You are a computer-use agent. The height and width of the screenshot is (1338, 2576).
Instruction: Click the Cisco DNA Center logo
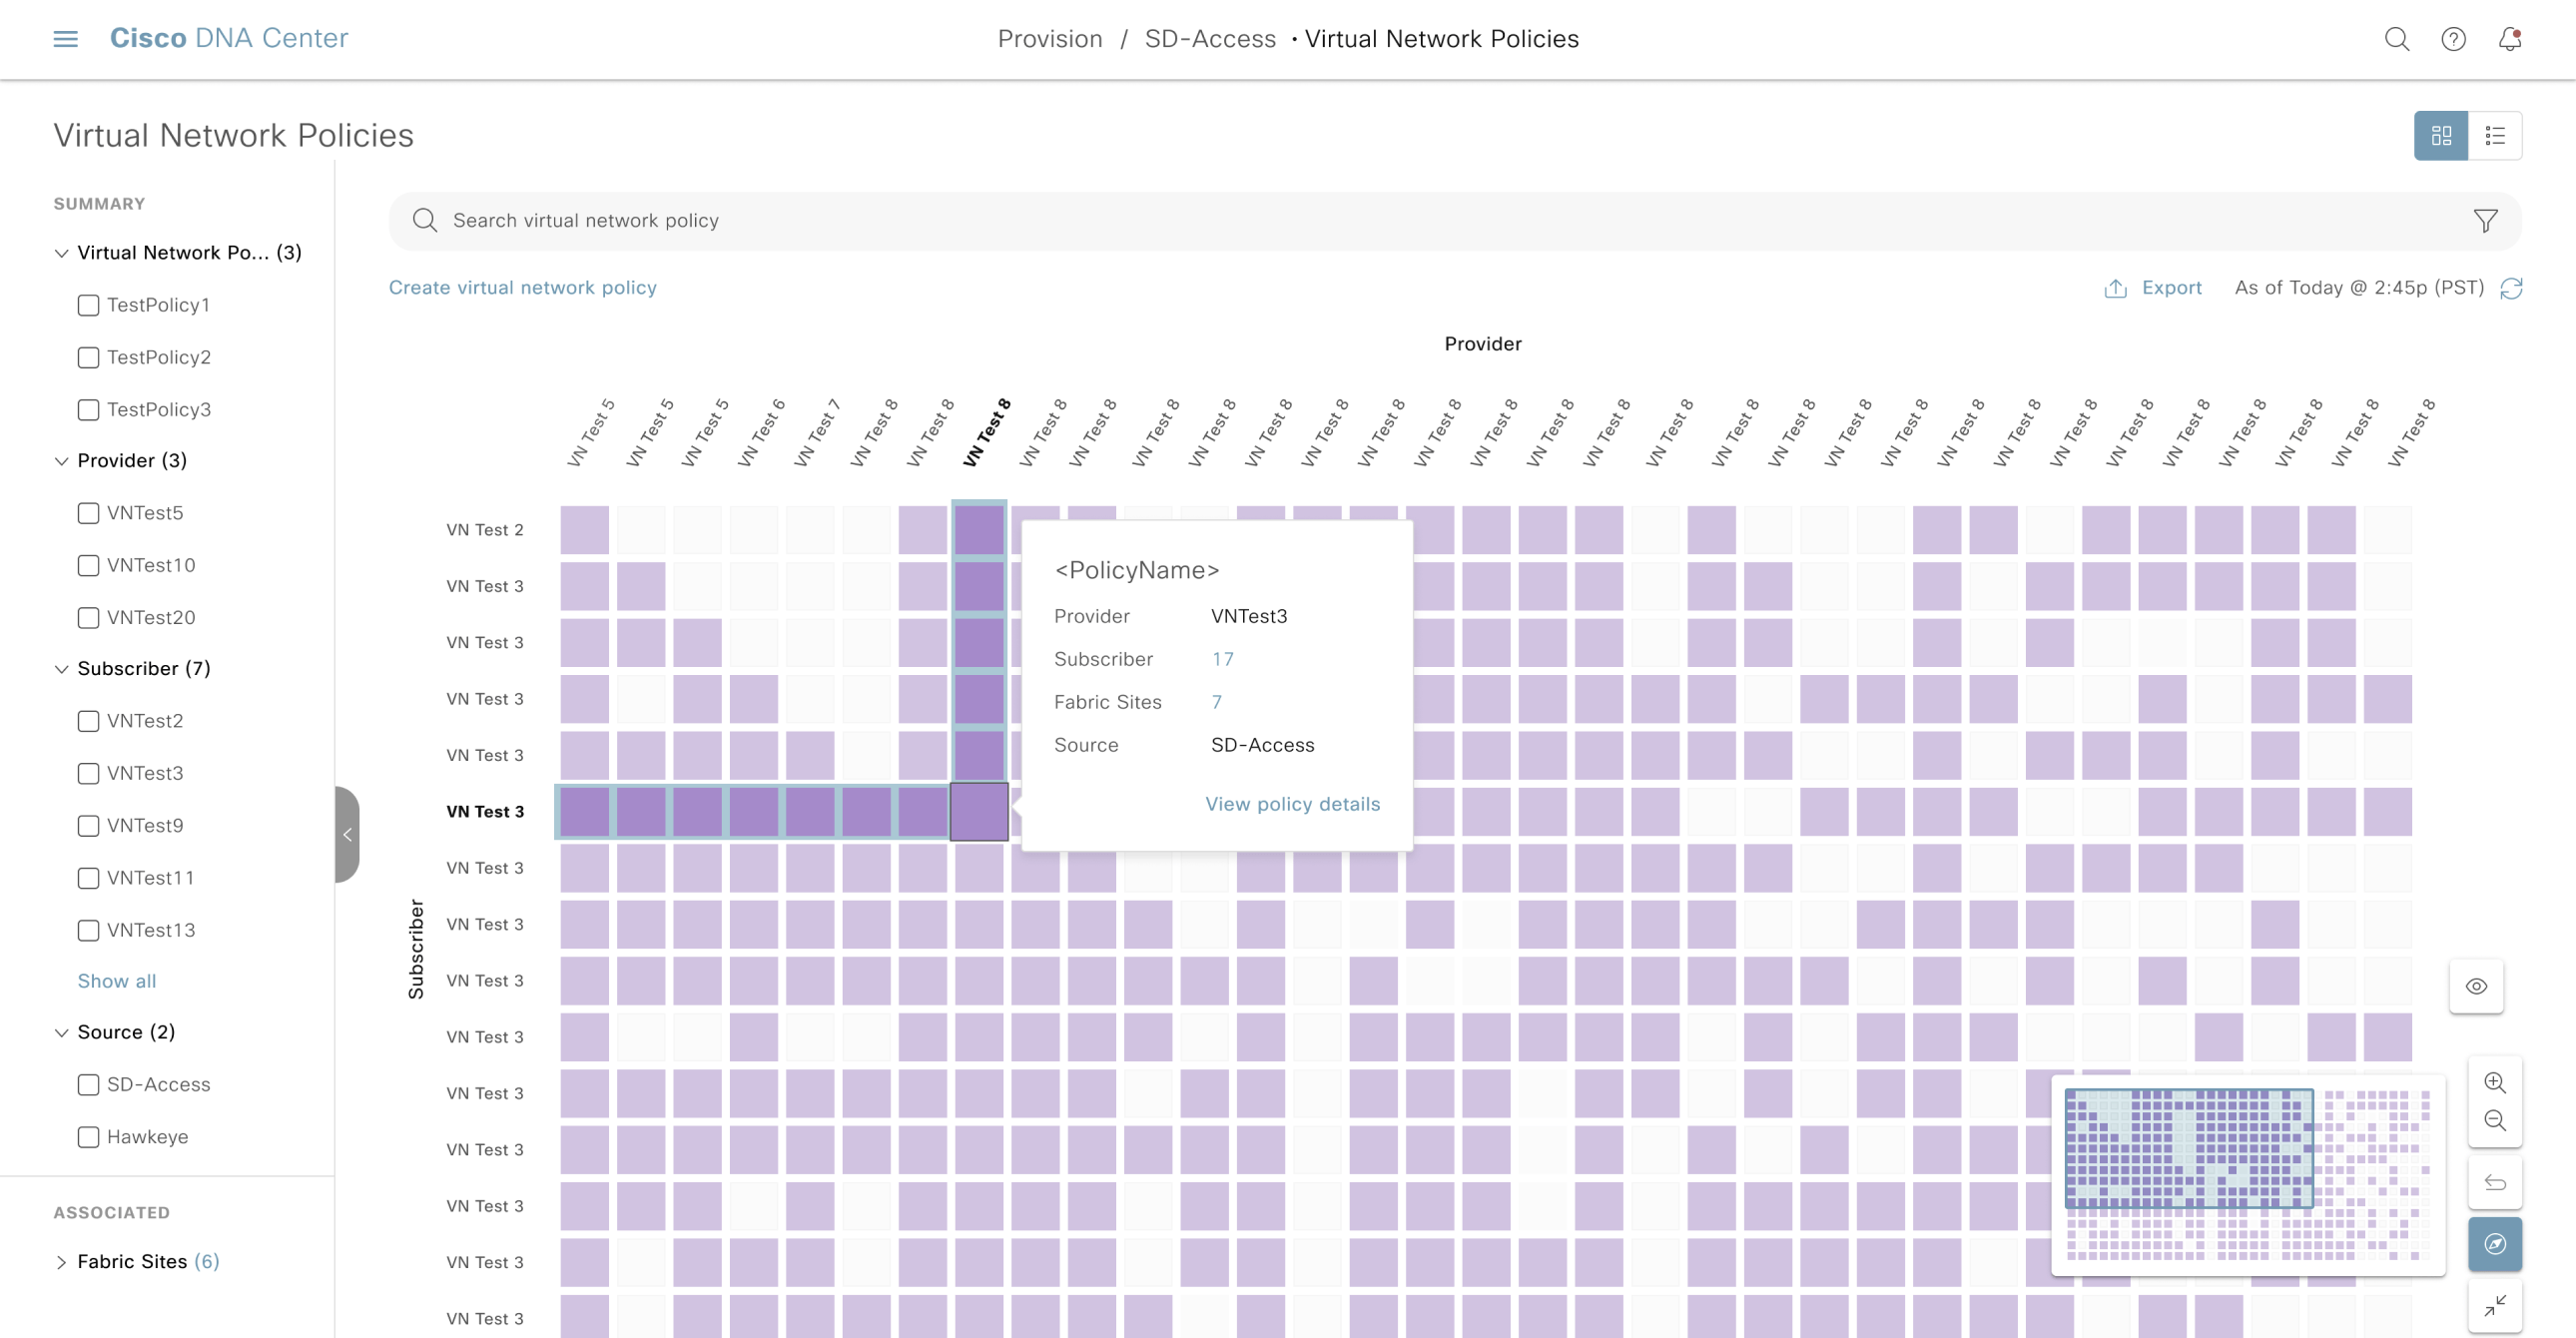click(x=229, y=38)
